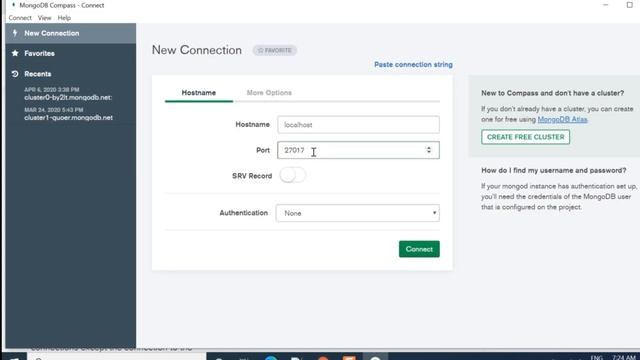The image size is (640, 360).
Task: Switch to the More Options tab
Action: coord(269,93)
